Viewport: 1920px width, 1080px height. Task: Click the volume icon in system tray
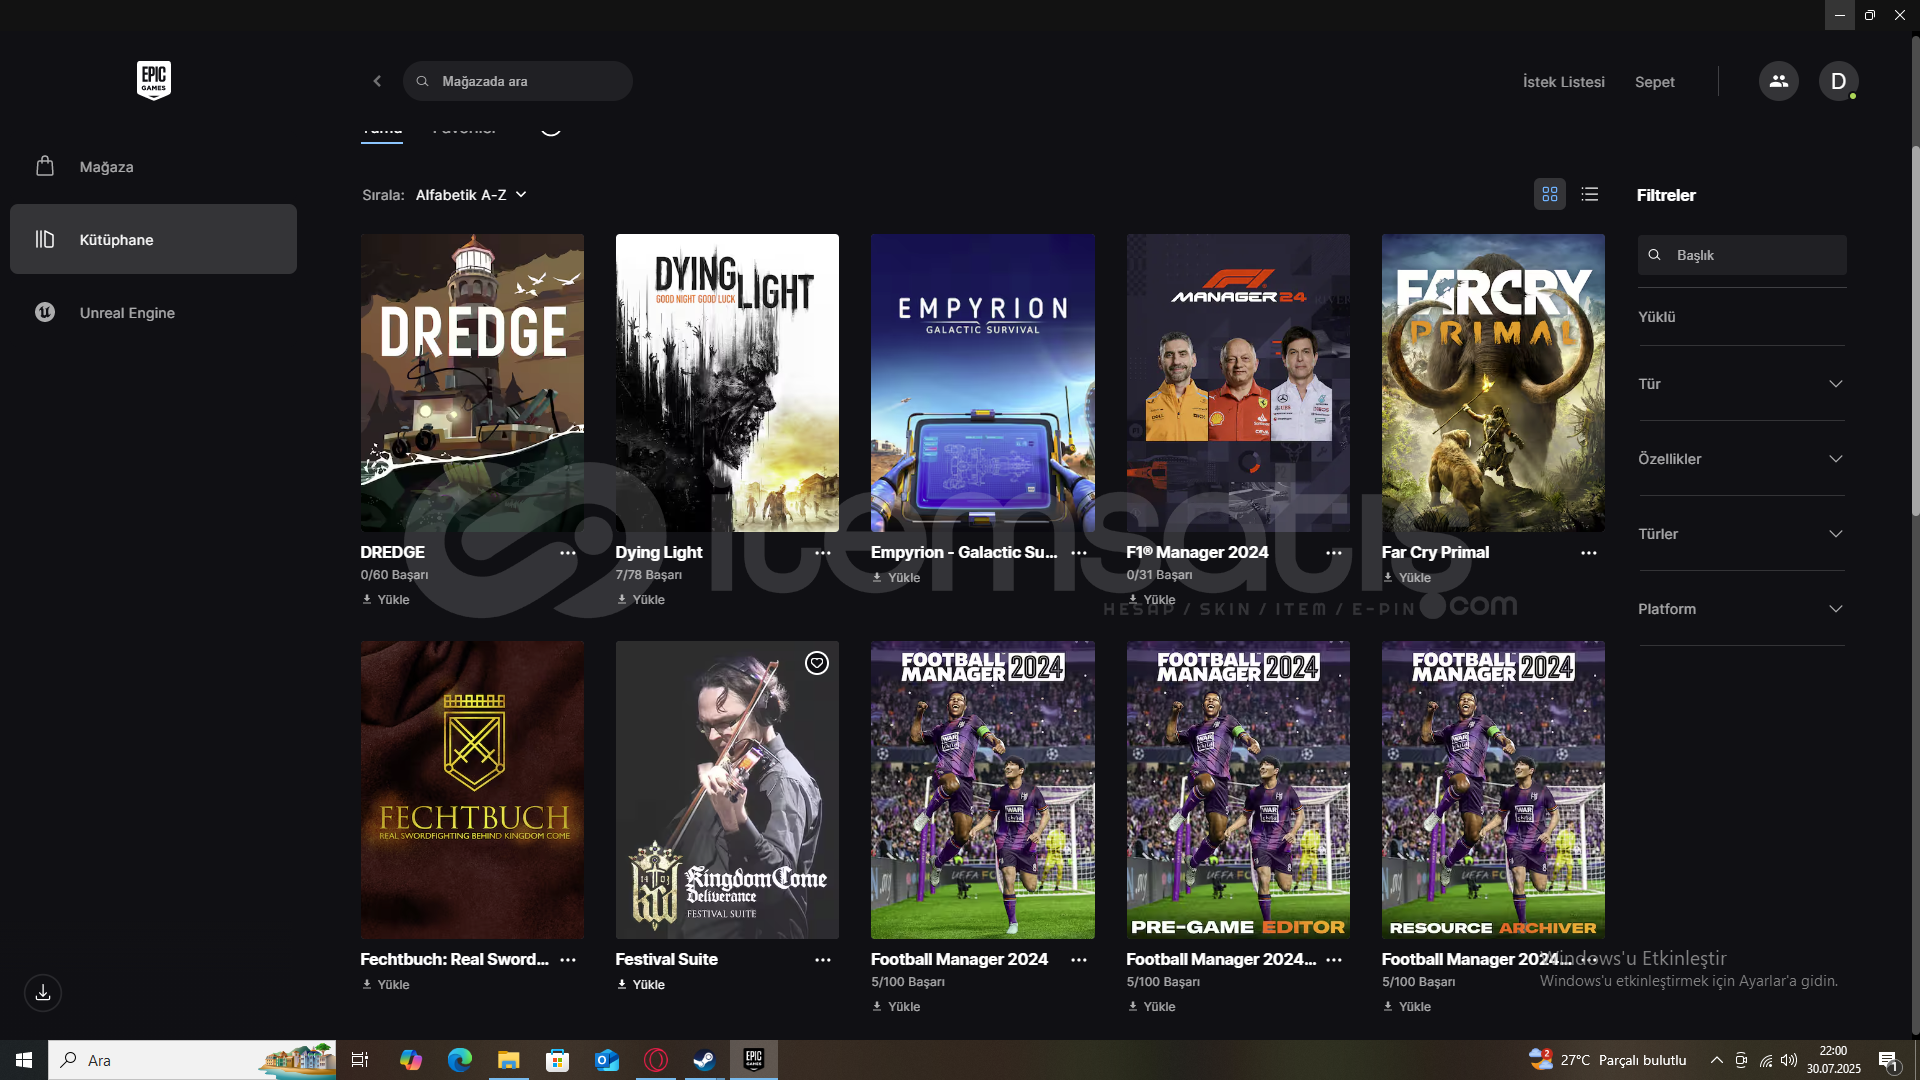click(1789, 1060)
